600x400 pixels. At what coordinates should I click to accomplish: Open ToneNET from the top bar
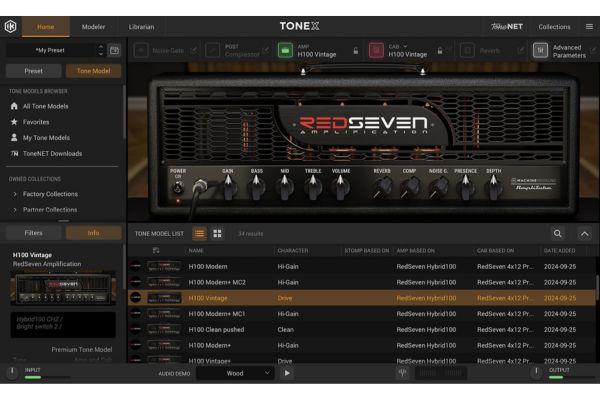[x=508, y=27]
